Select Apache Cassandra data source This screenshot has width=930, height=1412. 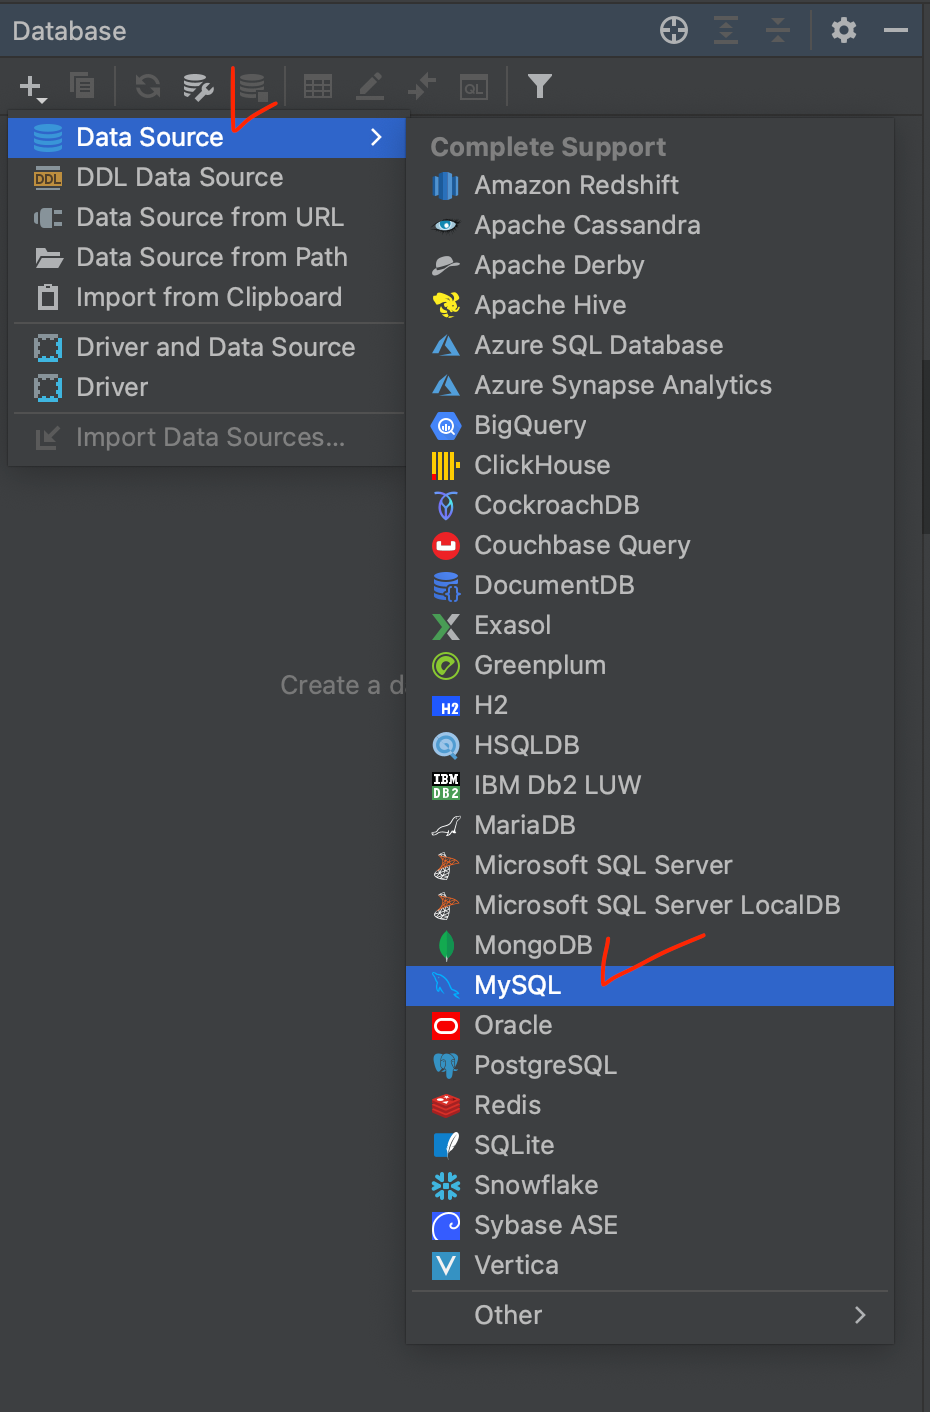(650, 225)
